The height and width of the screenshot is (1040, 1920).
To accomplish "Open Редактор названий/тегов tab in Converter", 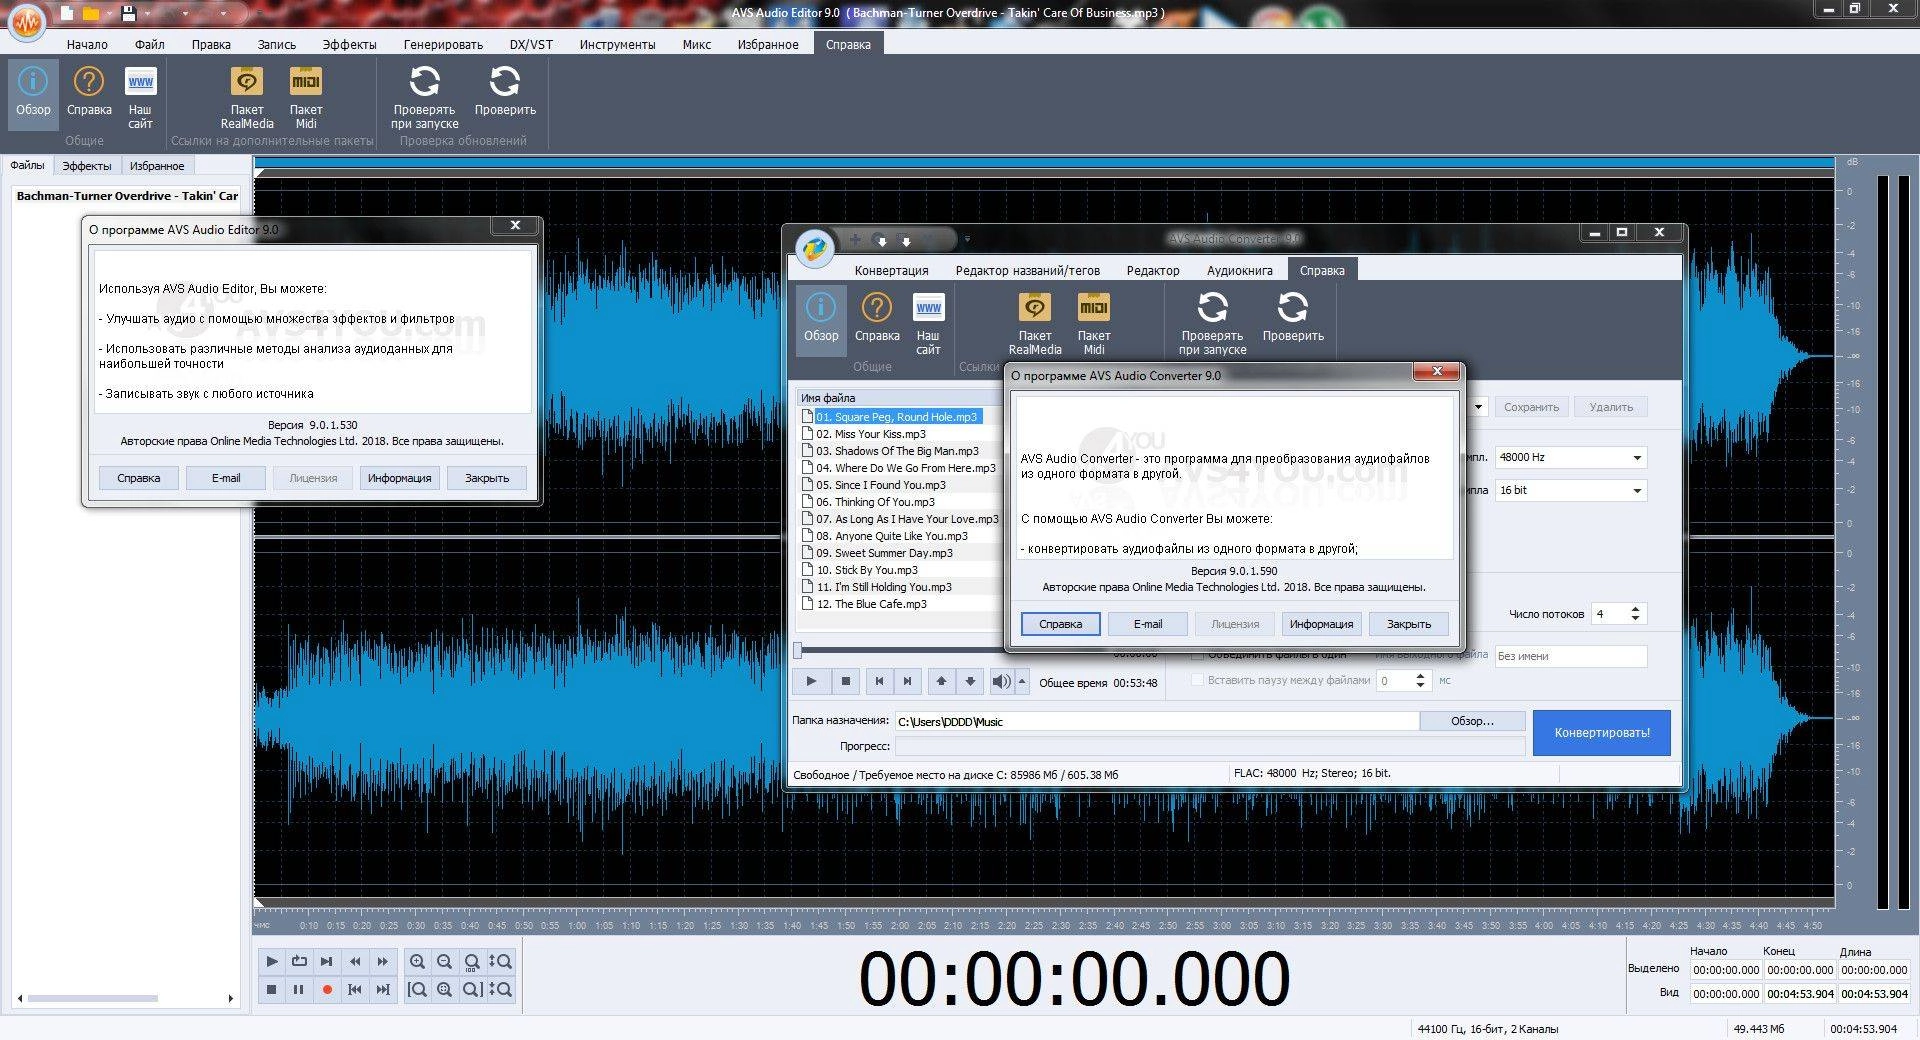I will coord(1027,270).
